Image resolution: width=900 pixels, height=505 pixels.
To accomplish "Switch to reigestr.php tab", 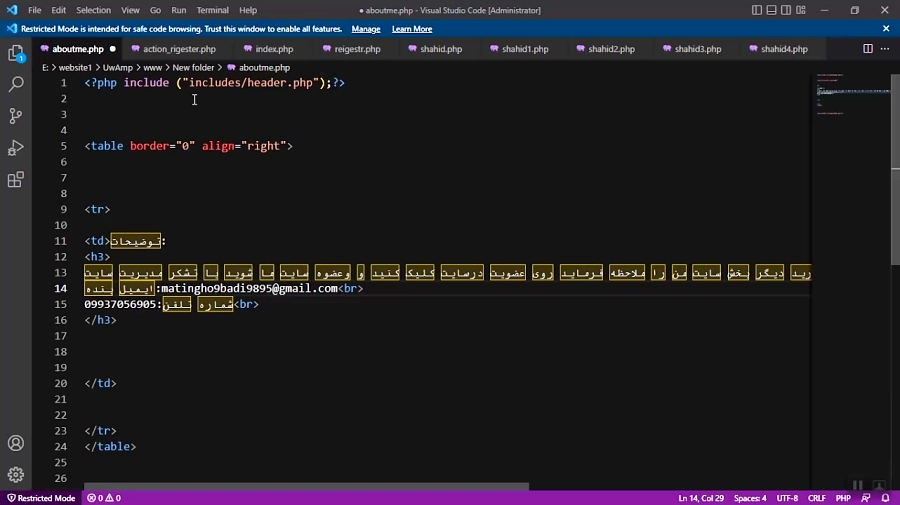I will (x=357, y=49).
